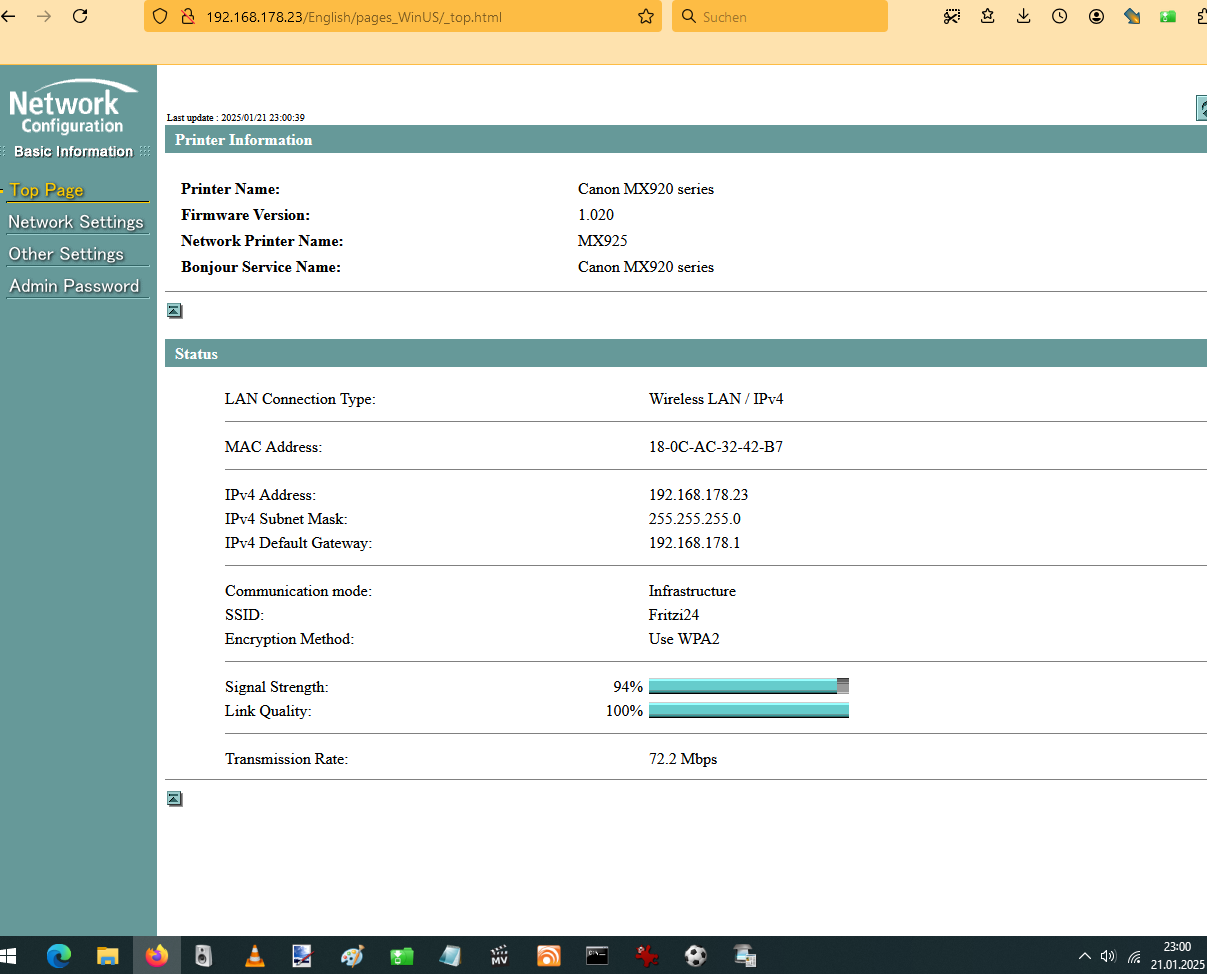Click the network printer name MX925

tap(603, 241)
